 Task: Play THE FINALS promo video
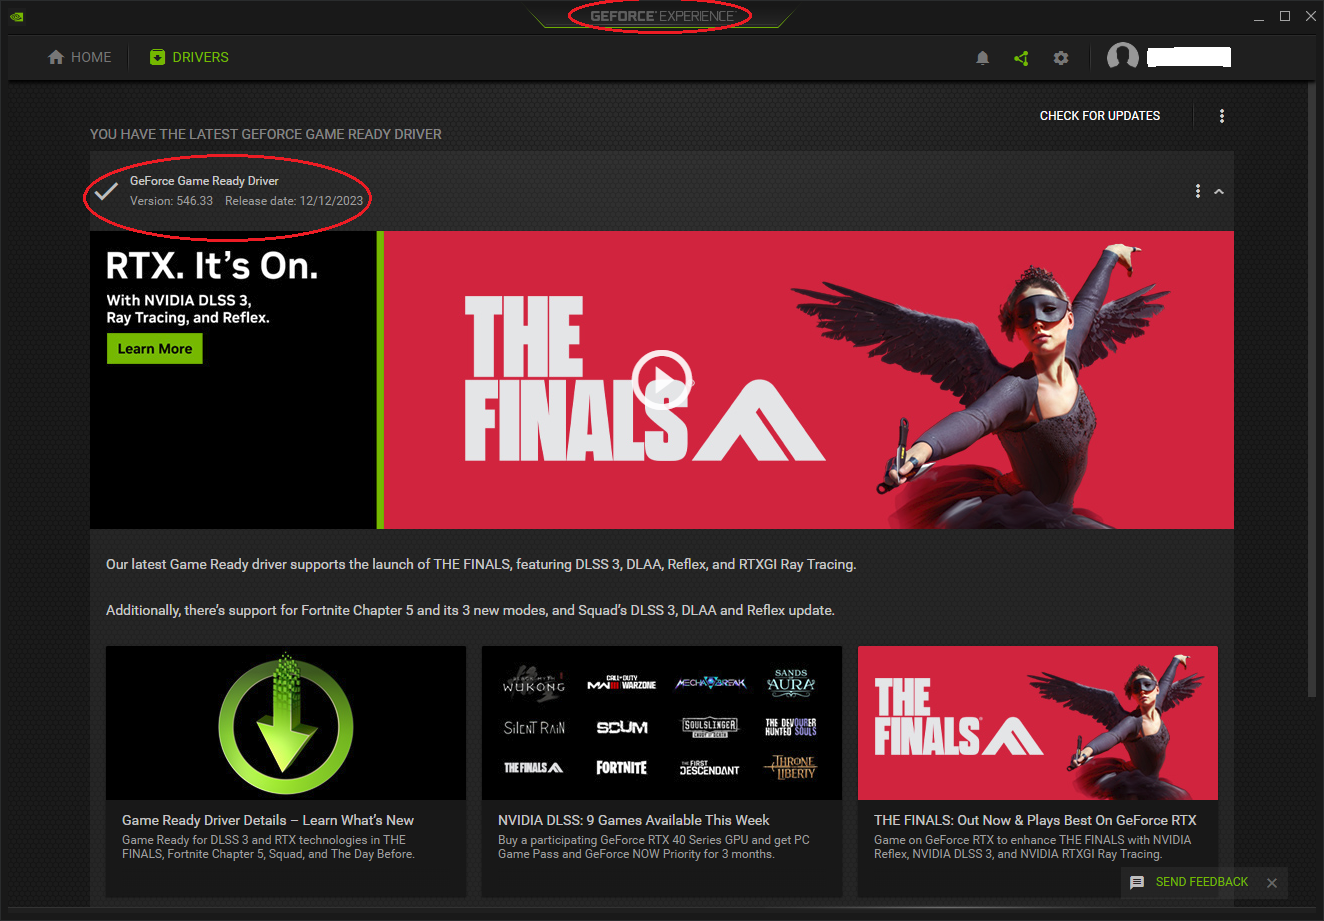pos(662,381)
